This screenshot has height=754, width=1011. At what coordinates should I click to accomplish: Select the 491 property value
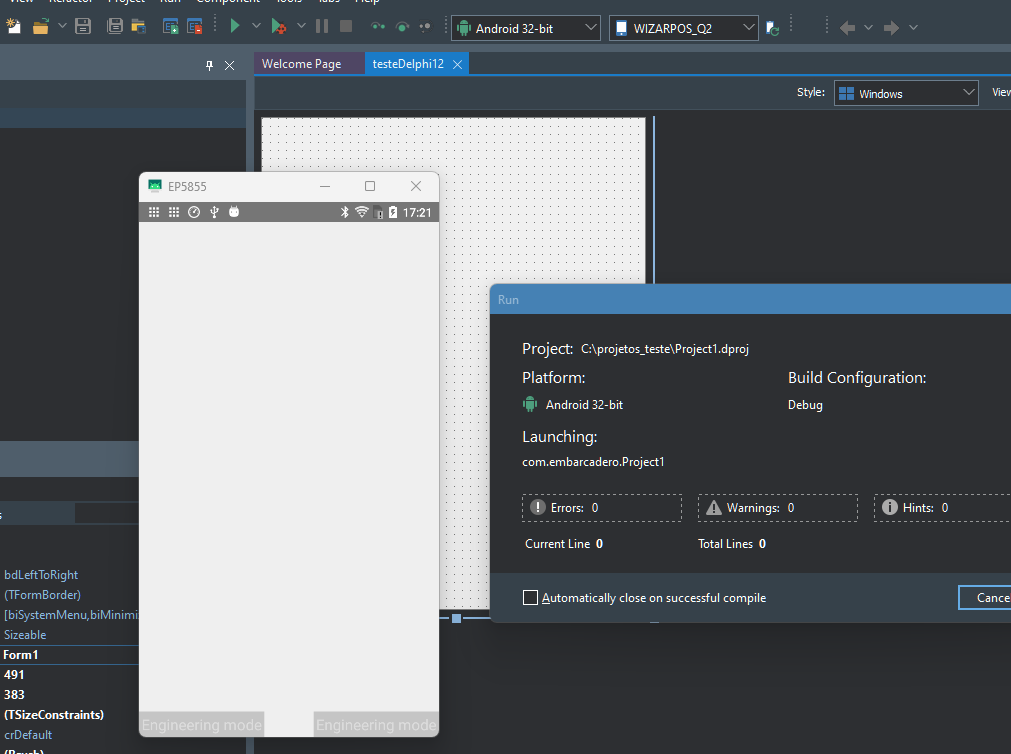point(14,675)
